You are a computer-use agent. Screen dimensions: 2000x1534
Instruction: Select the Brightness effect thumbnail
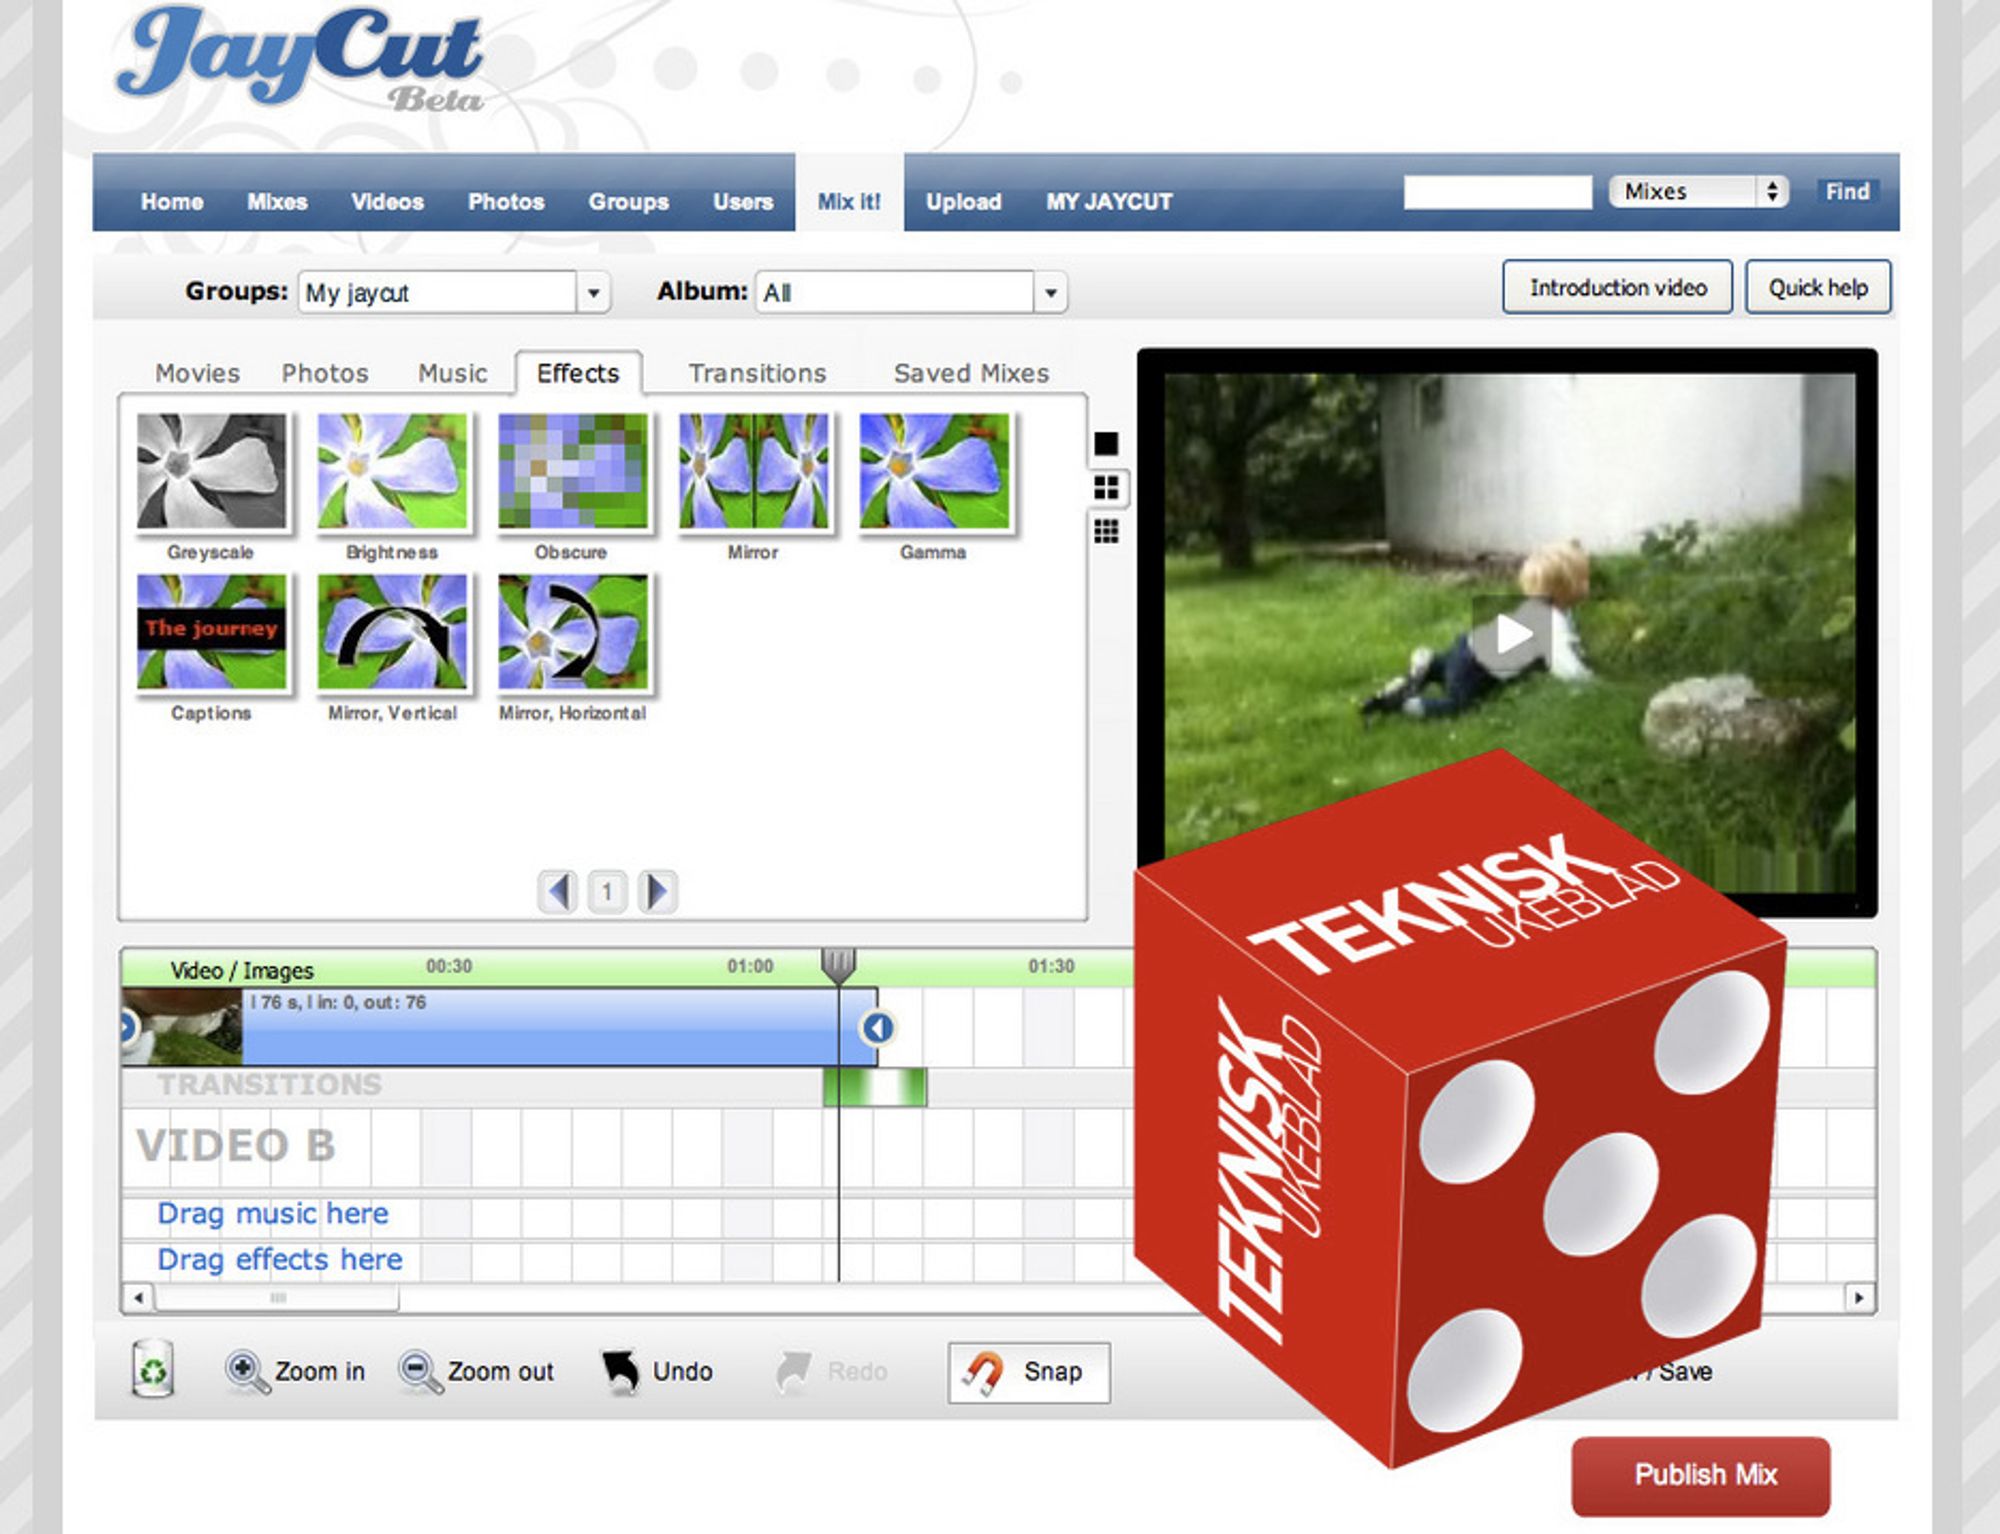tap(392, 471)
